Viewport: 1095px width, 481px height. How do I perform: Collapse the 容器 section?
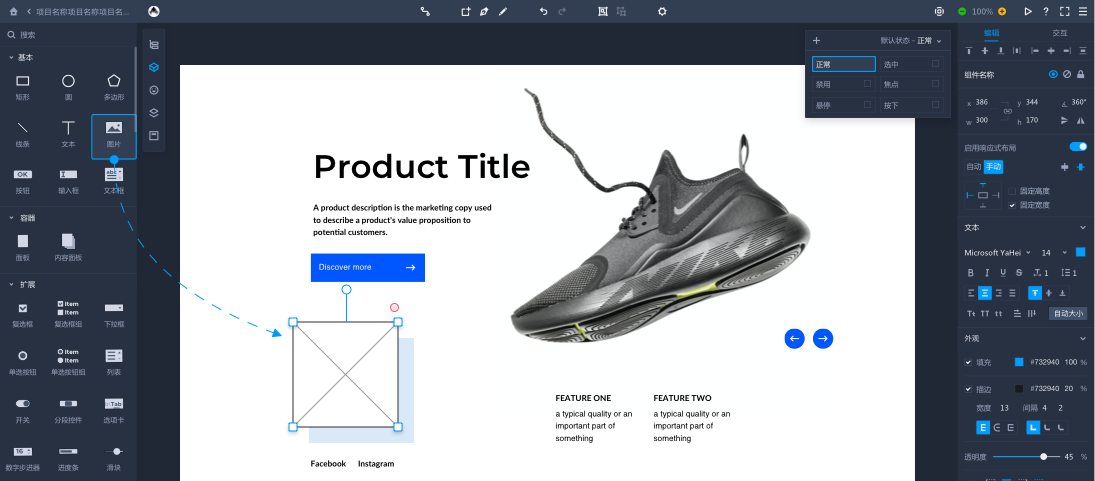coord(11,218)
